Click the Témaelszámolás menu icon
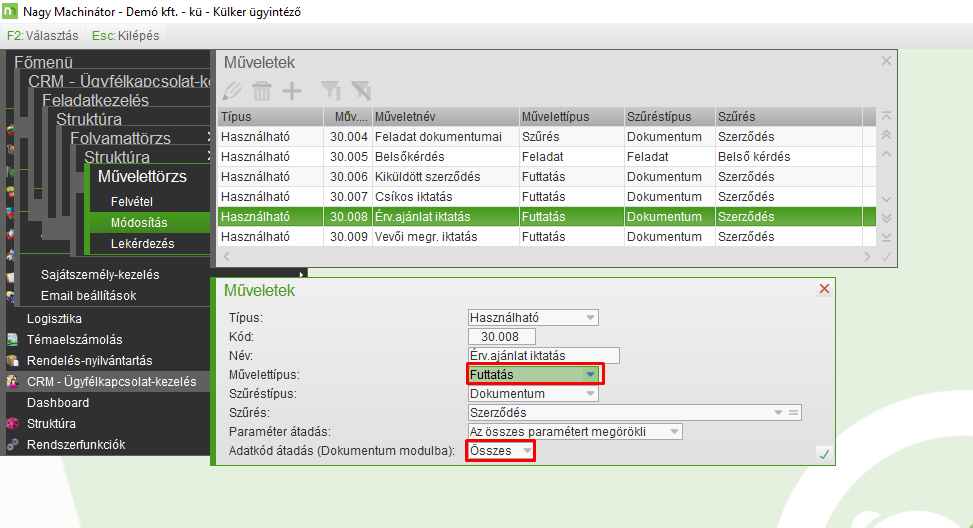973x528 pixels. (12, 339)
